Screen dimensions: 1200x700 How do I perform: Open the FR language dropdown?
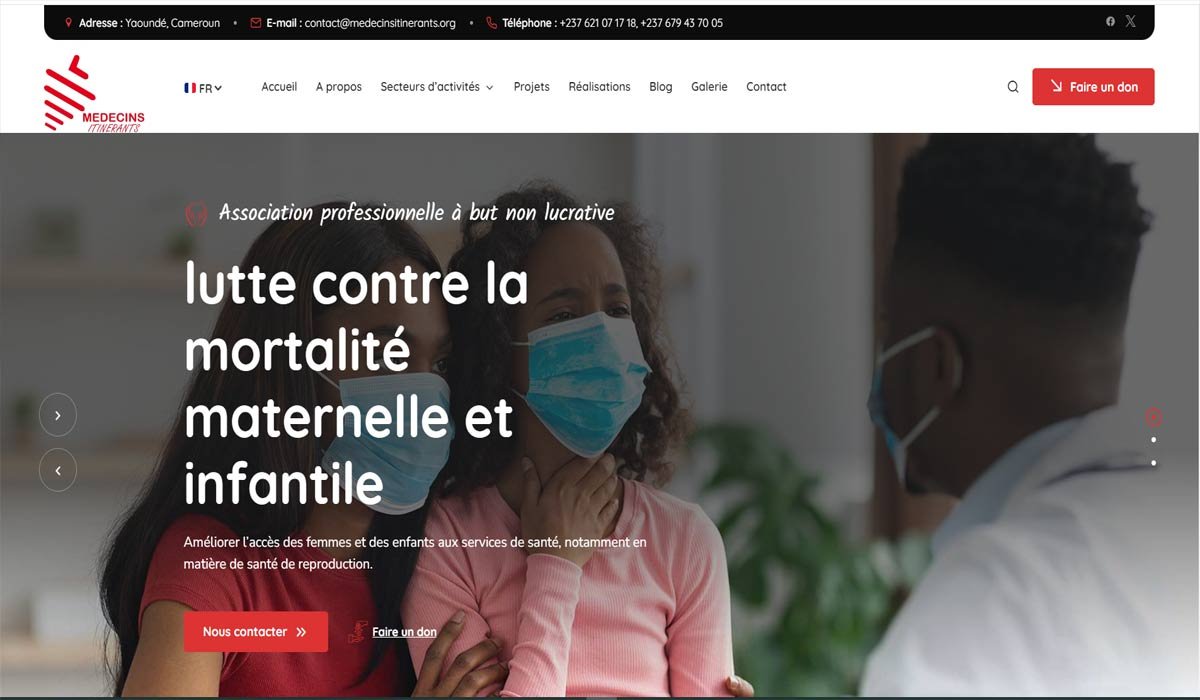(203, 88)
